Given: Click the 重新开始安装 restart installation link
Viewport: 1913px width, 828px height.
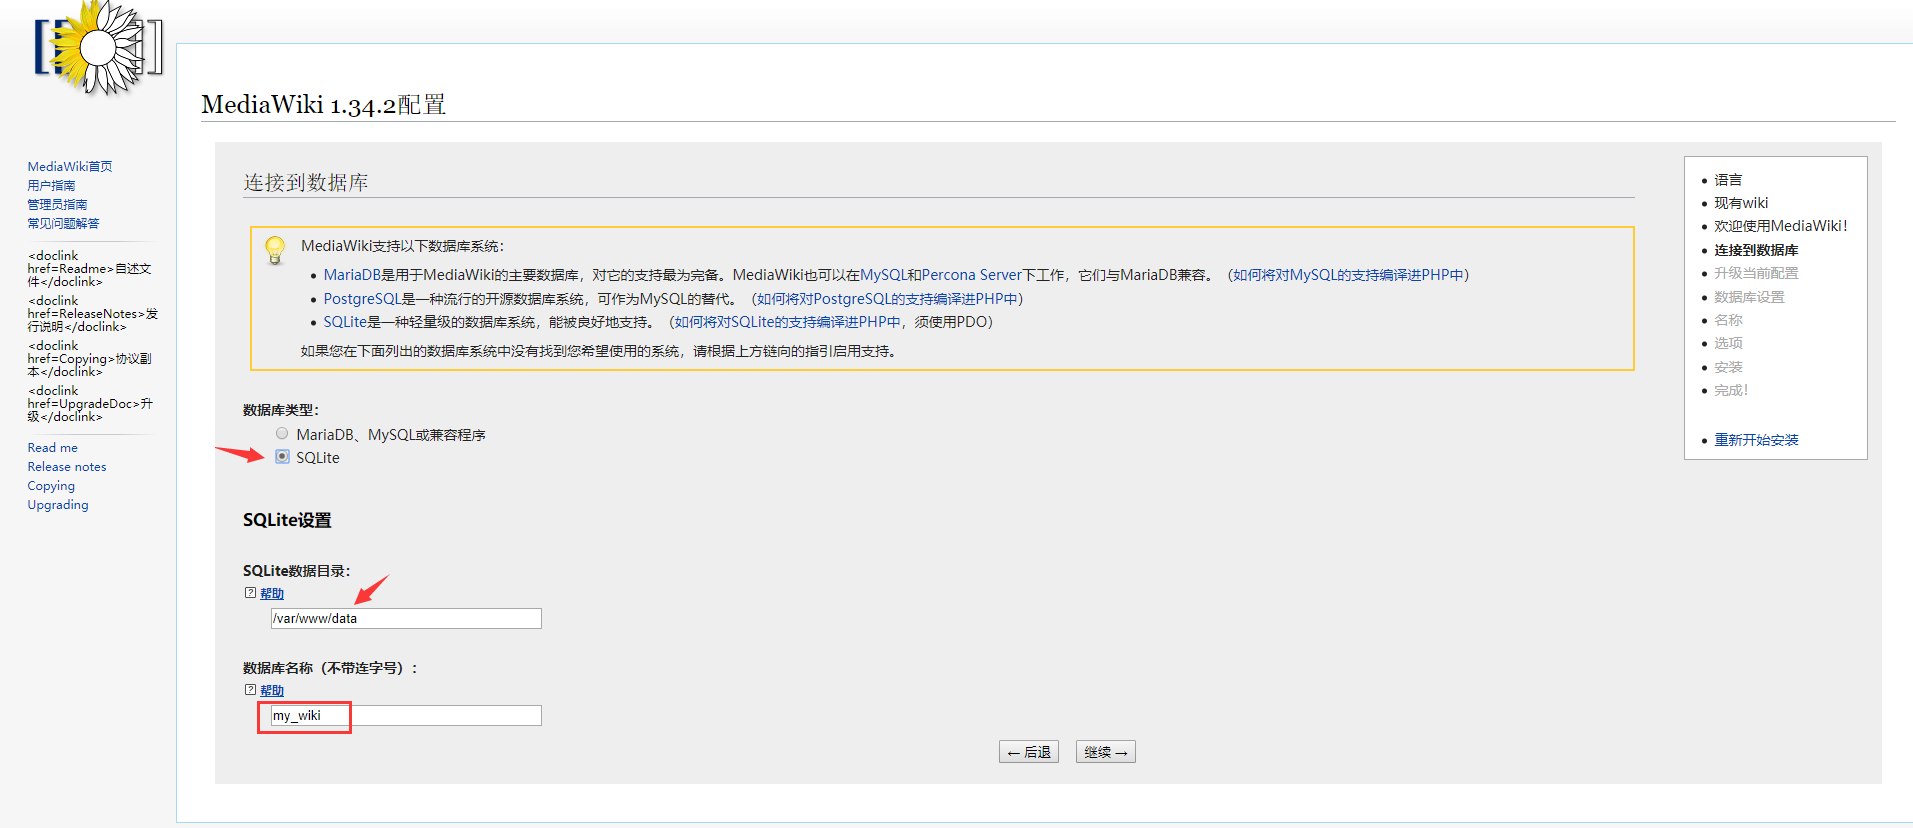Looking at the screenshot, I should pyautogui.click(x=1756, y=440).
